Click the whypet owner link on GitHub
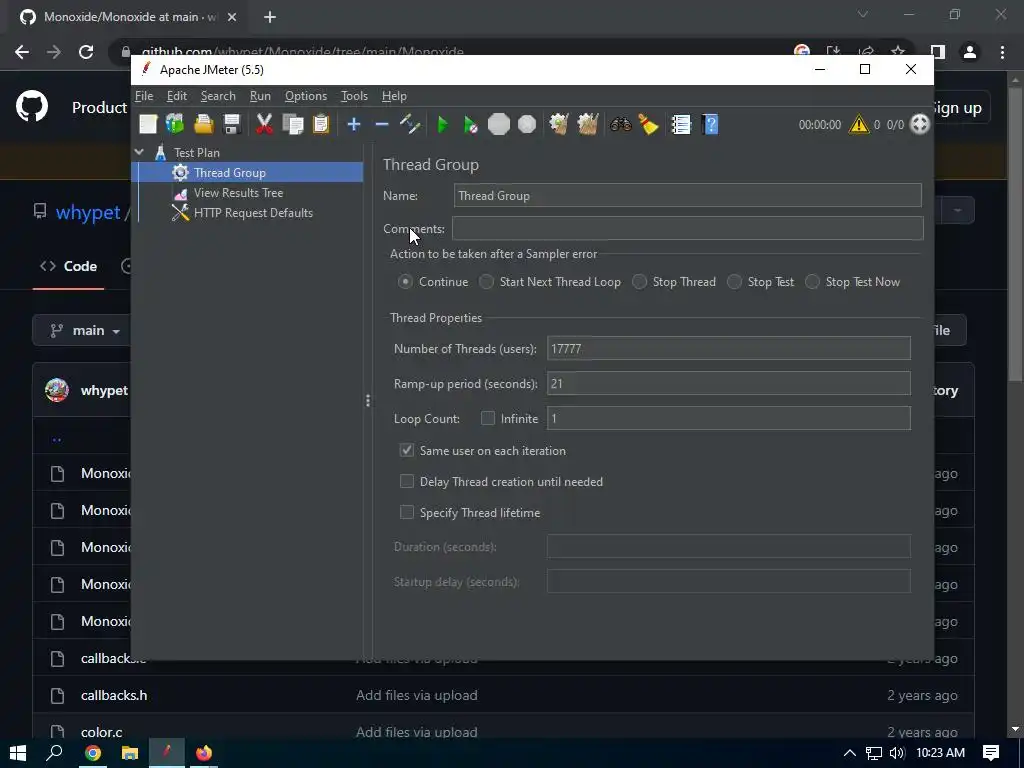The width and height of the screenshot is (1024, 768). point(88,212)
